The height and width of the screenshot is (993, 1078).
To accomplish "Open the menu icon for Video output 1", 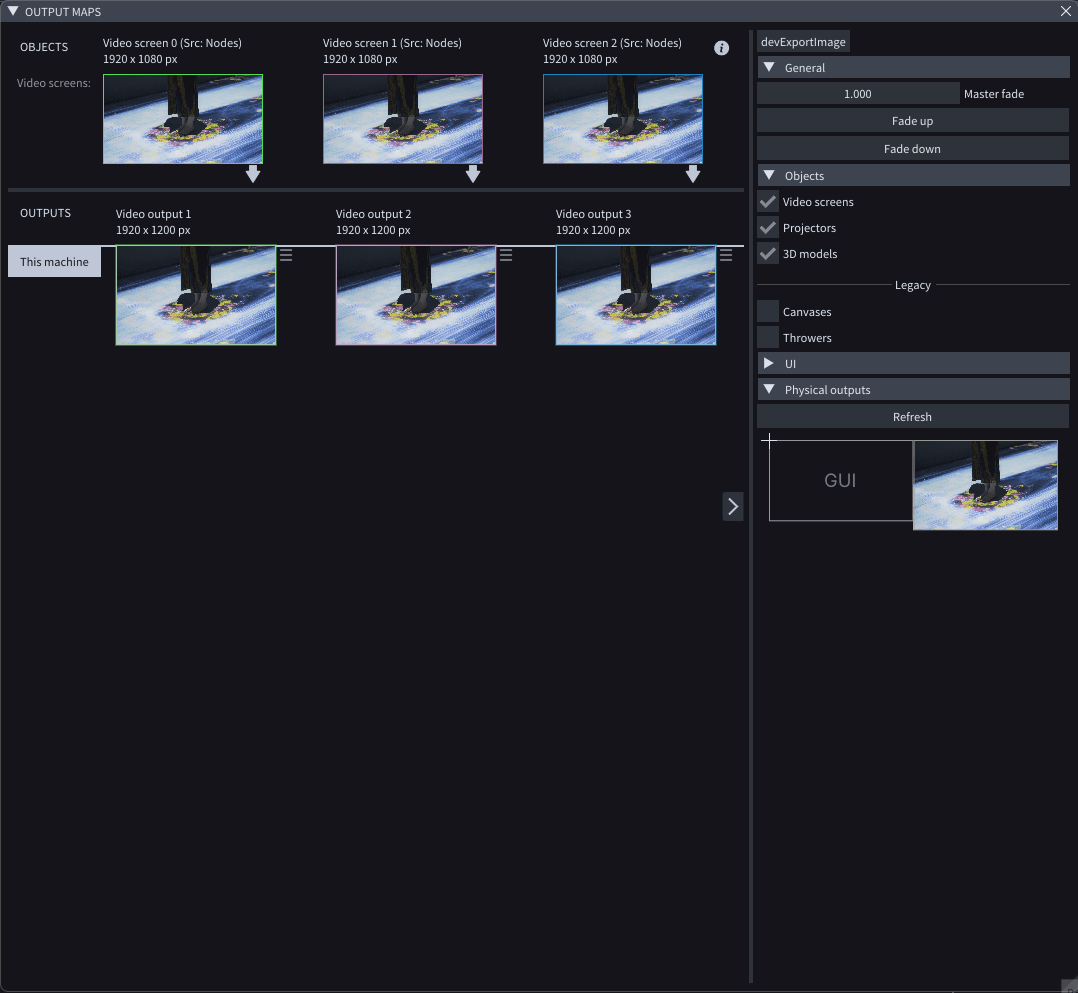I will tap(286, 255).
